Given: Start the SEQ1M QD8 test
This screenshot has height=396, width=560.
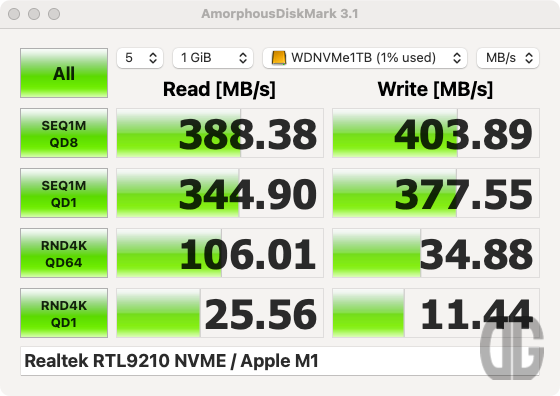Looking at the screenshot, I should click(x=64, y=133).
